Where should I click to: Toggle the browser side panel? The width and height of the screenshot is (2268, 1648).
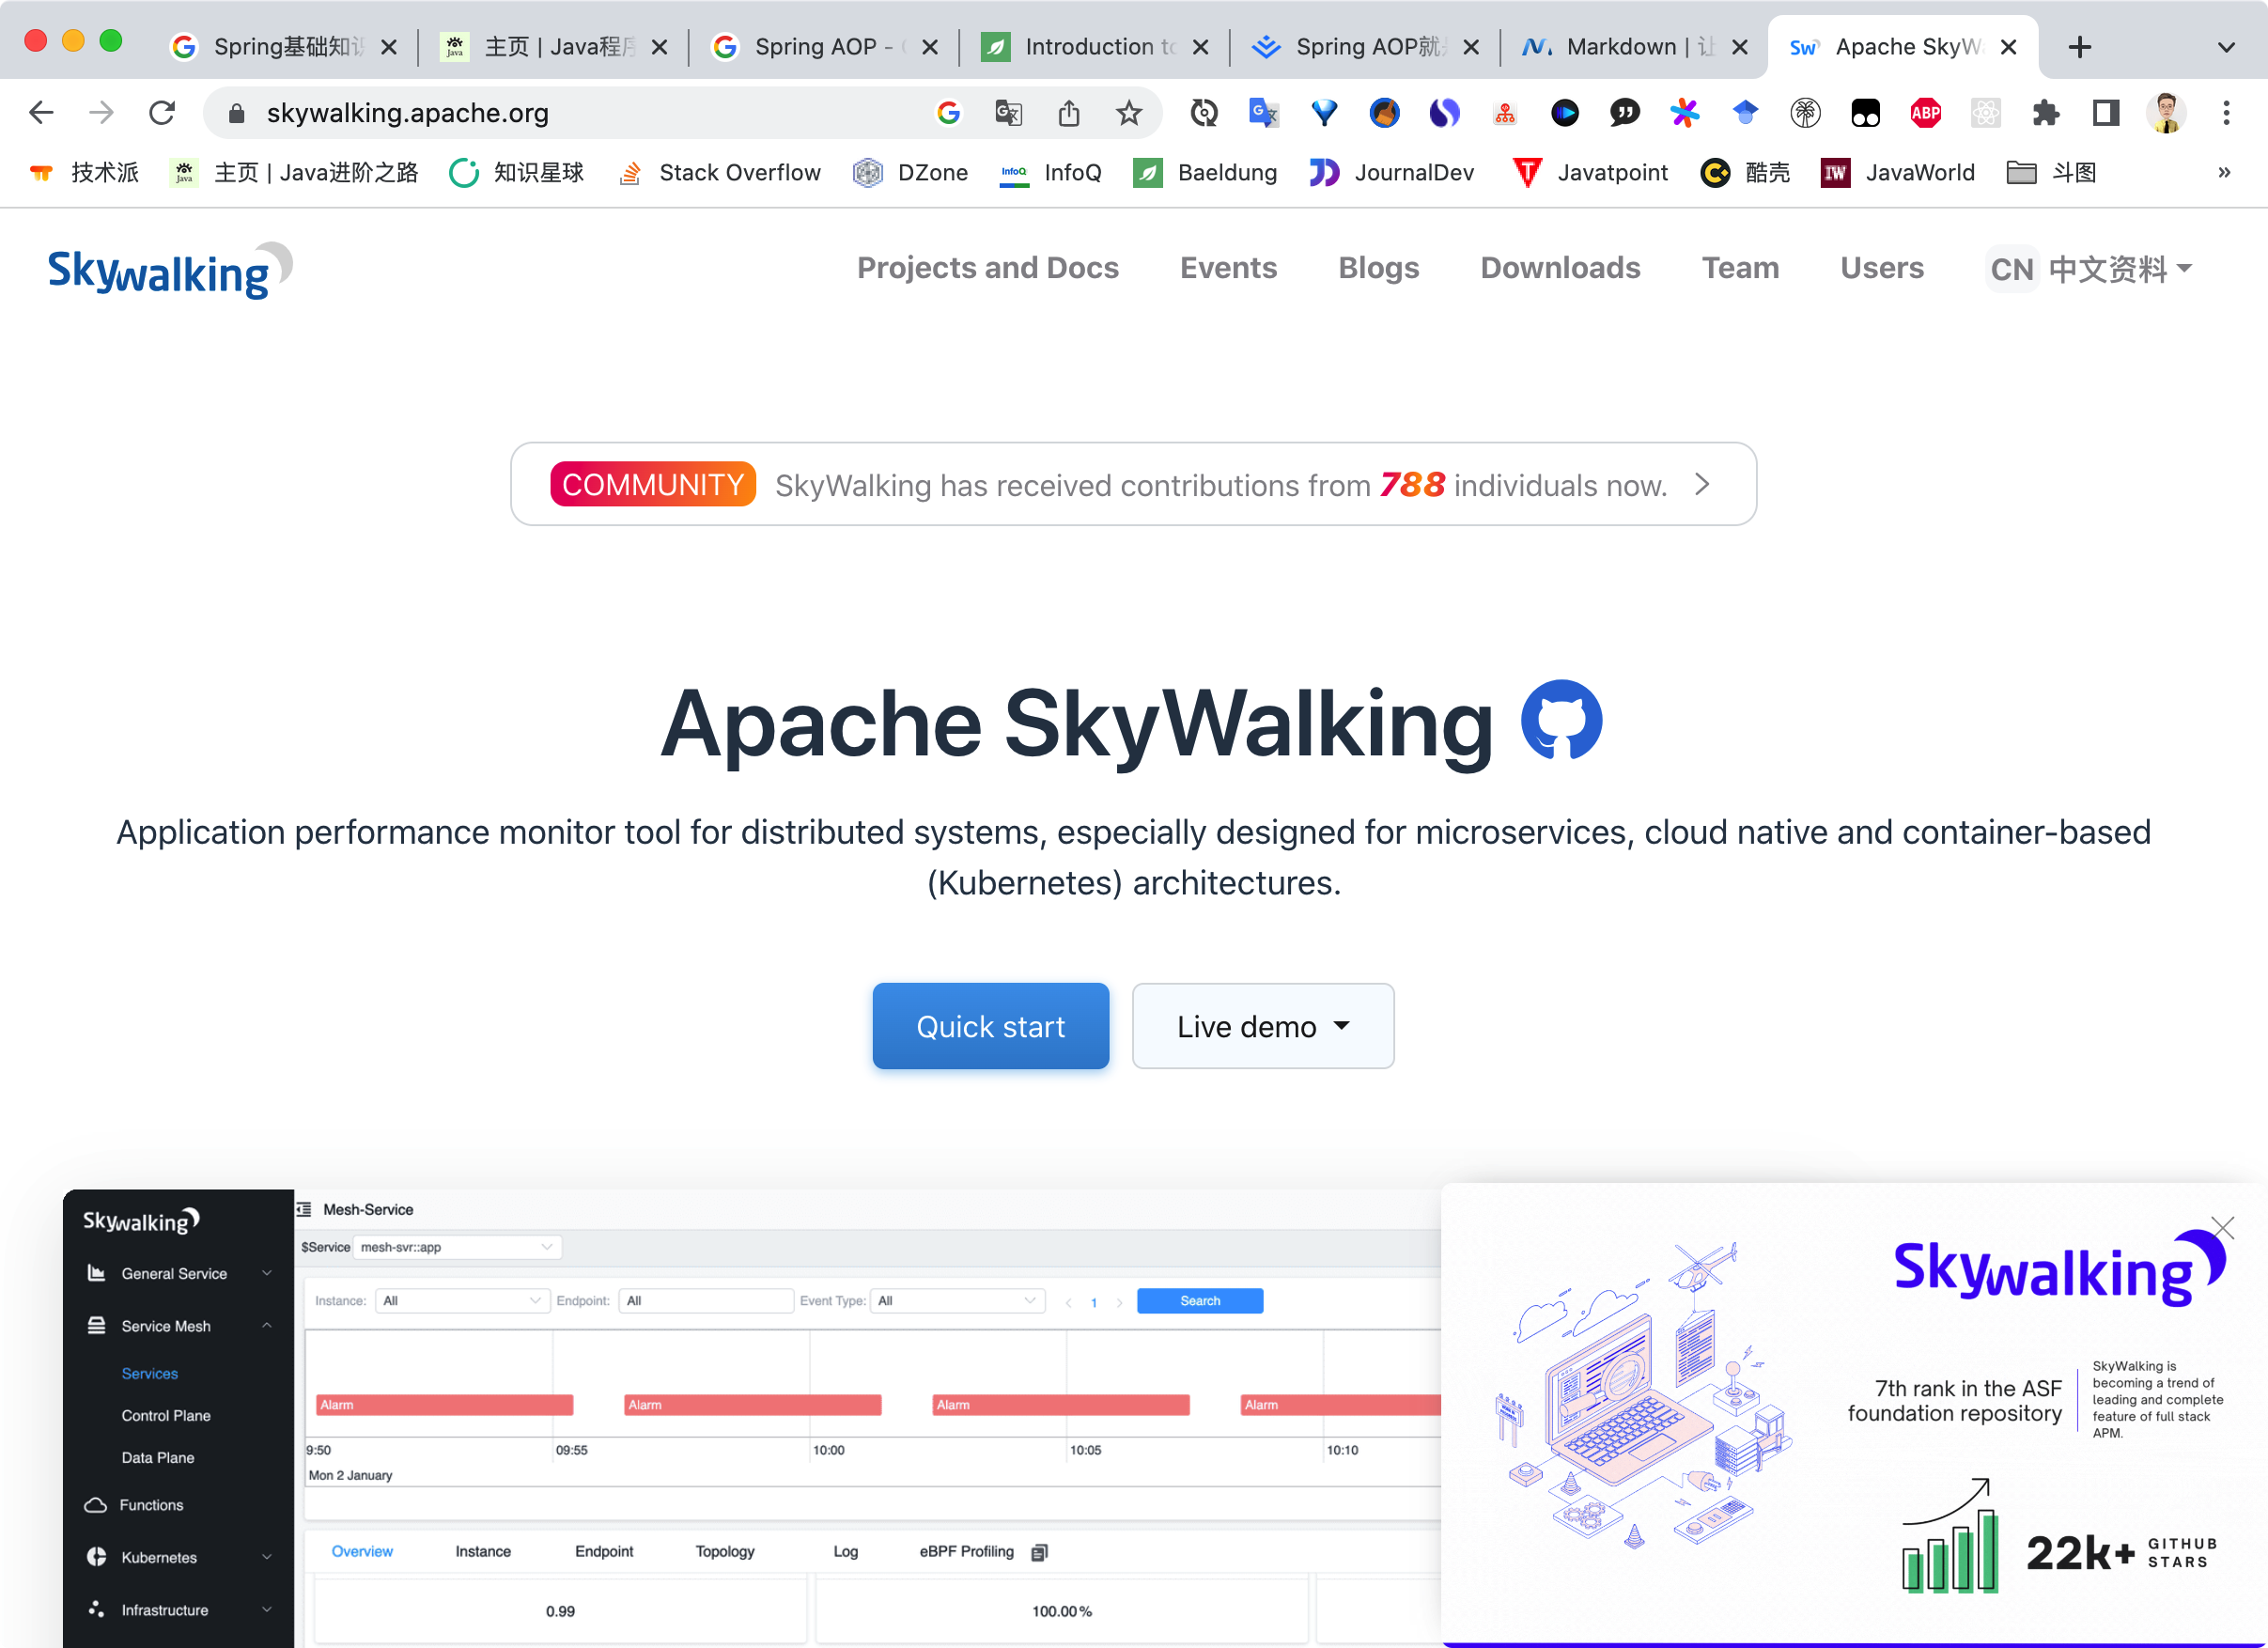click(2106, 113)
